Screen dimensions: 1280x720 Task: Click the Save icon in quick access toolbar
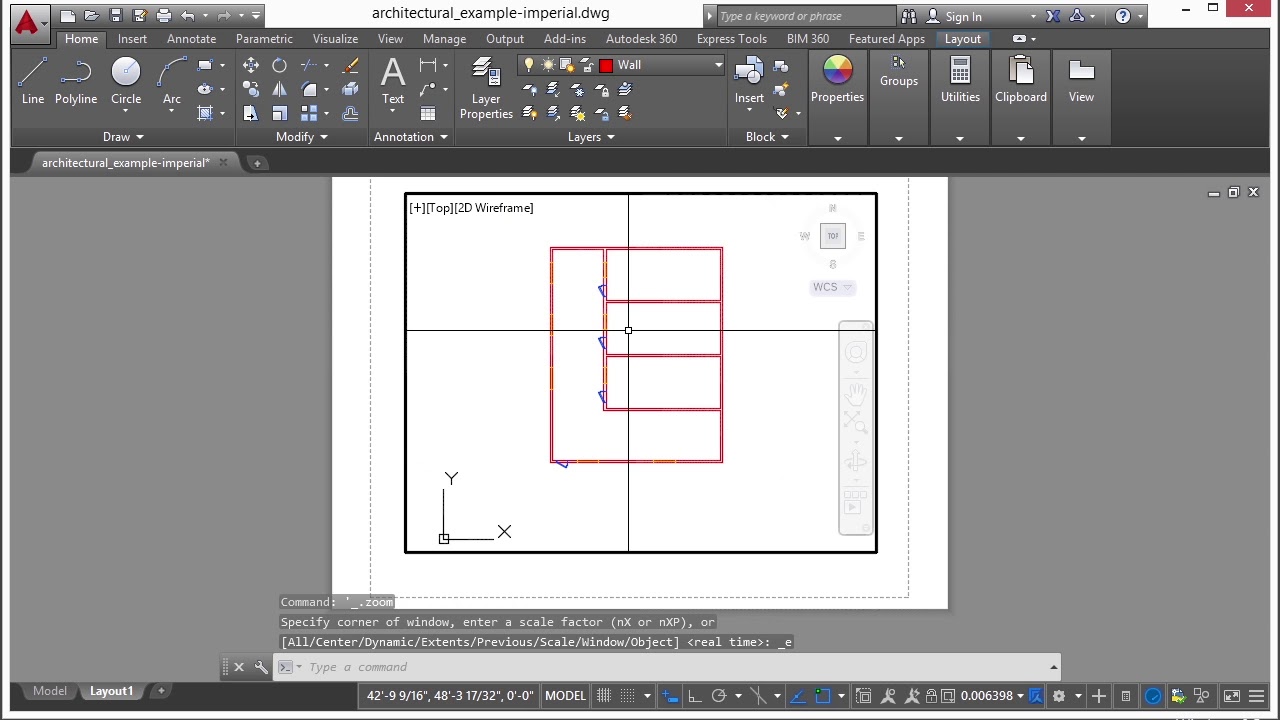(x=115, y=16)
